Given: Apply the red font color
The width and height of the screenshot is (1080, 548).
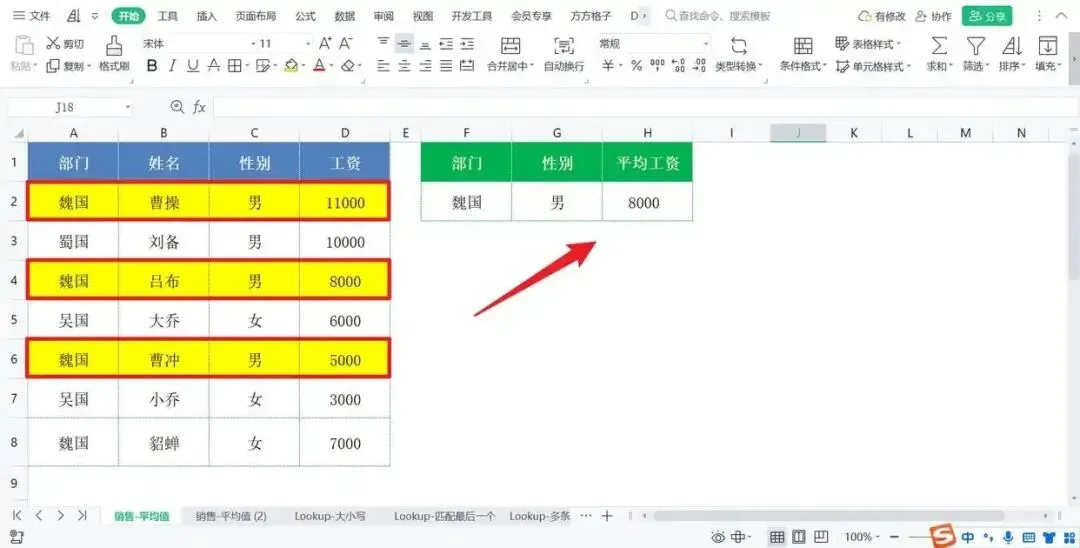Looking at the screenshot, I should [x=319, y=65].
